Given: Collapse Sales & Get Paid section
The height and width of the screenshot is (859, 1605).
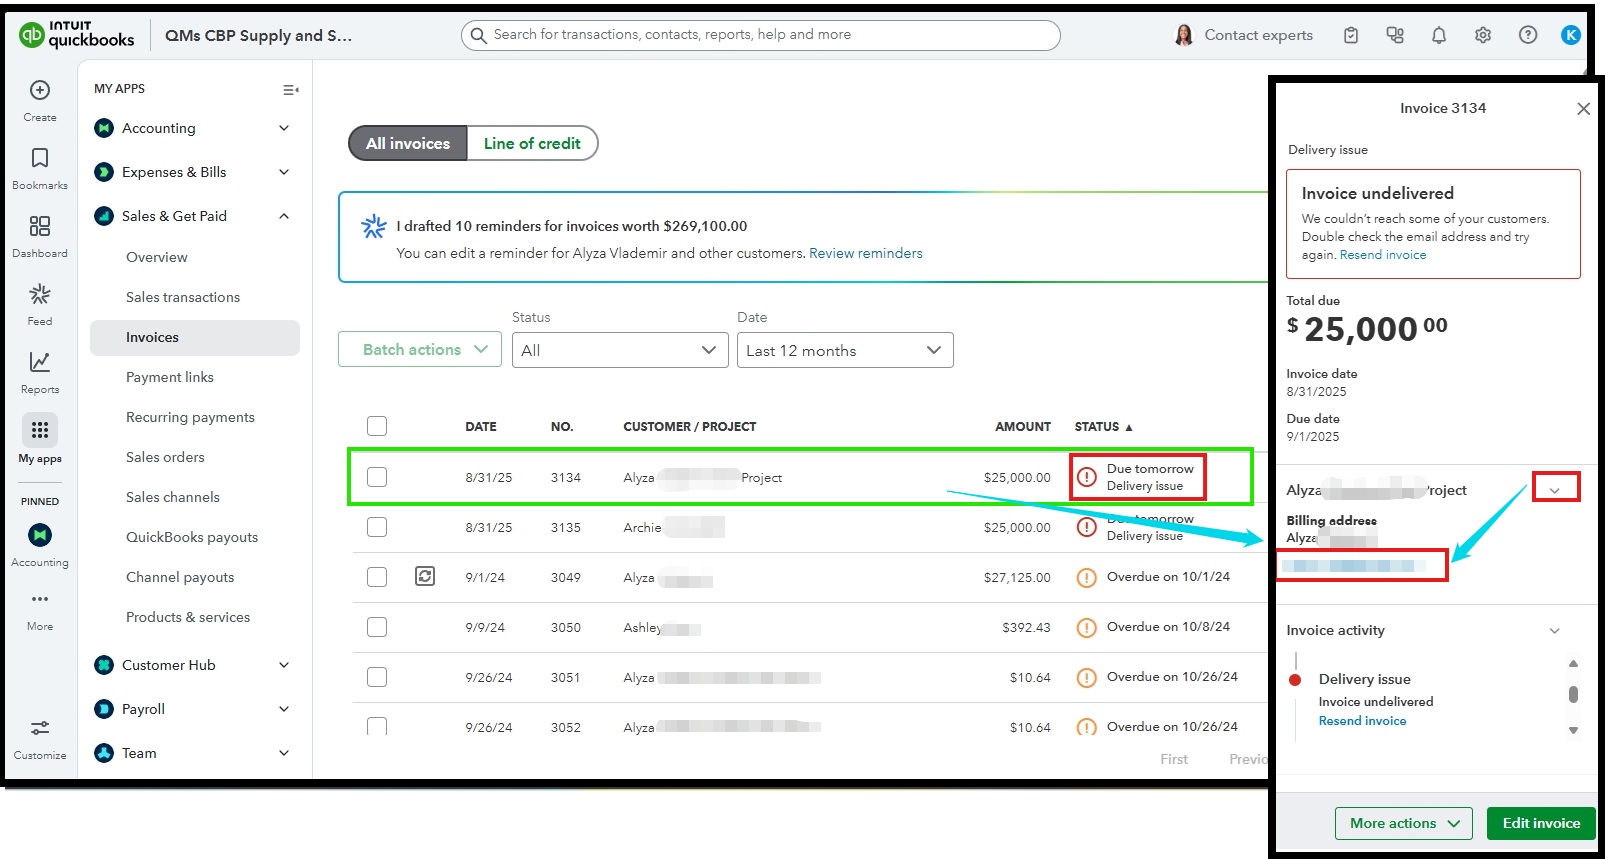Looking at the screenshot, I should (x=284, y=216).
